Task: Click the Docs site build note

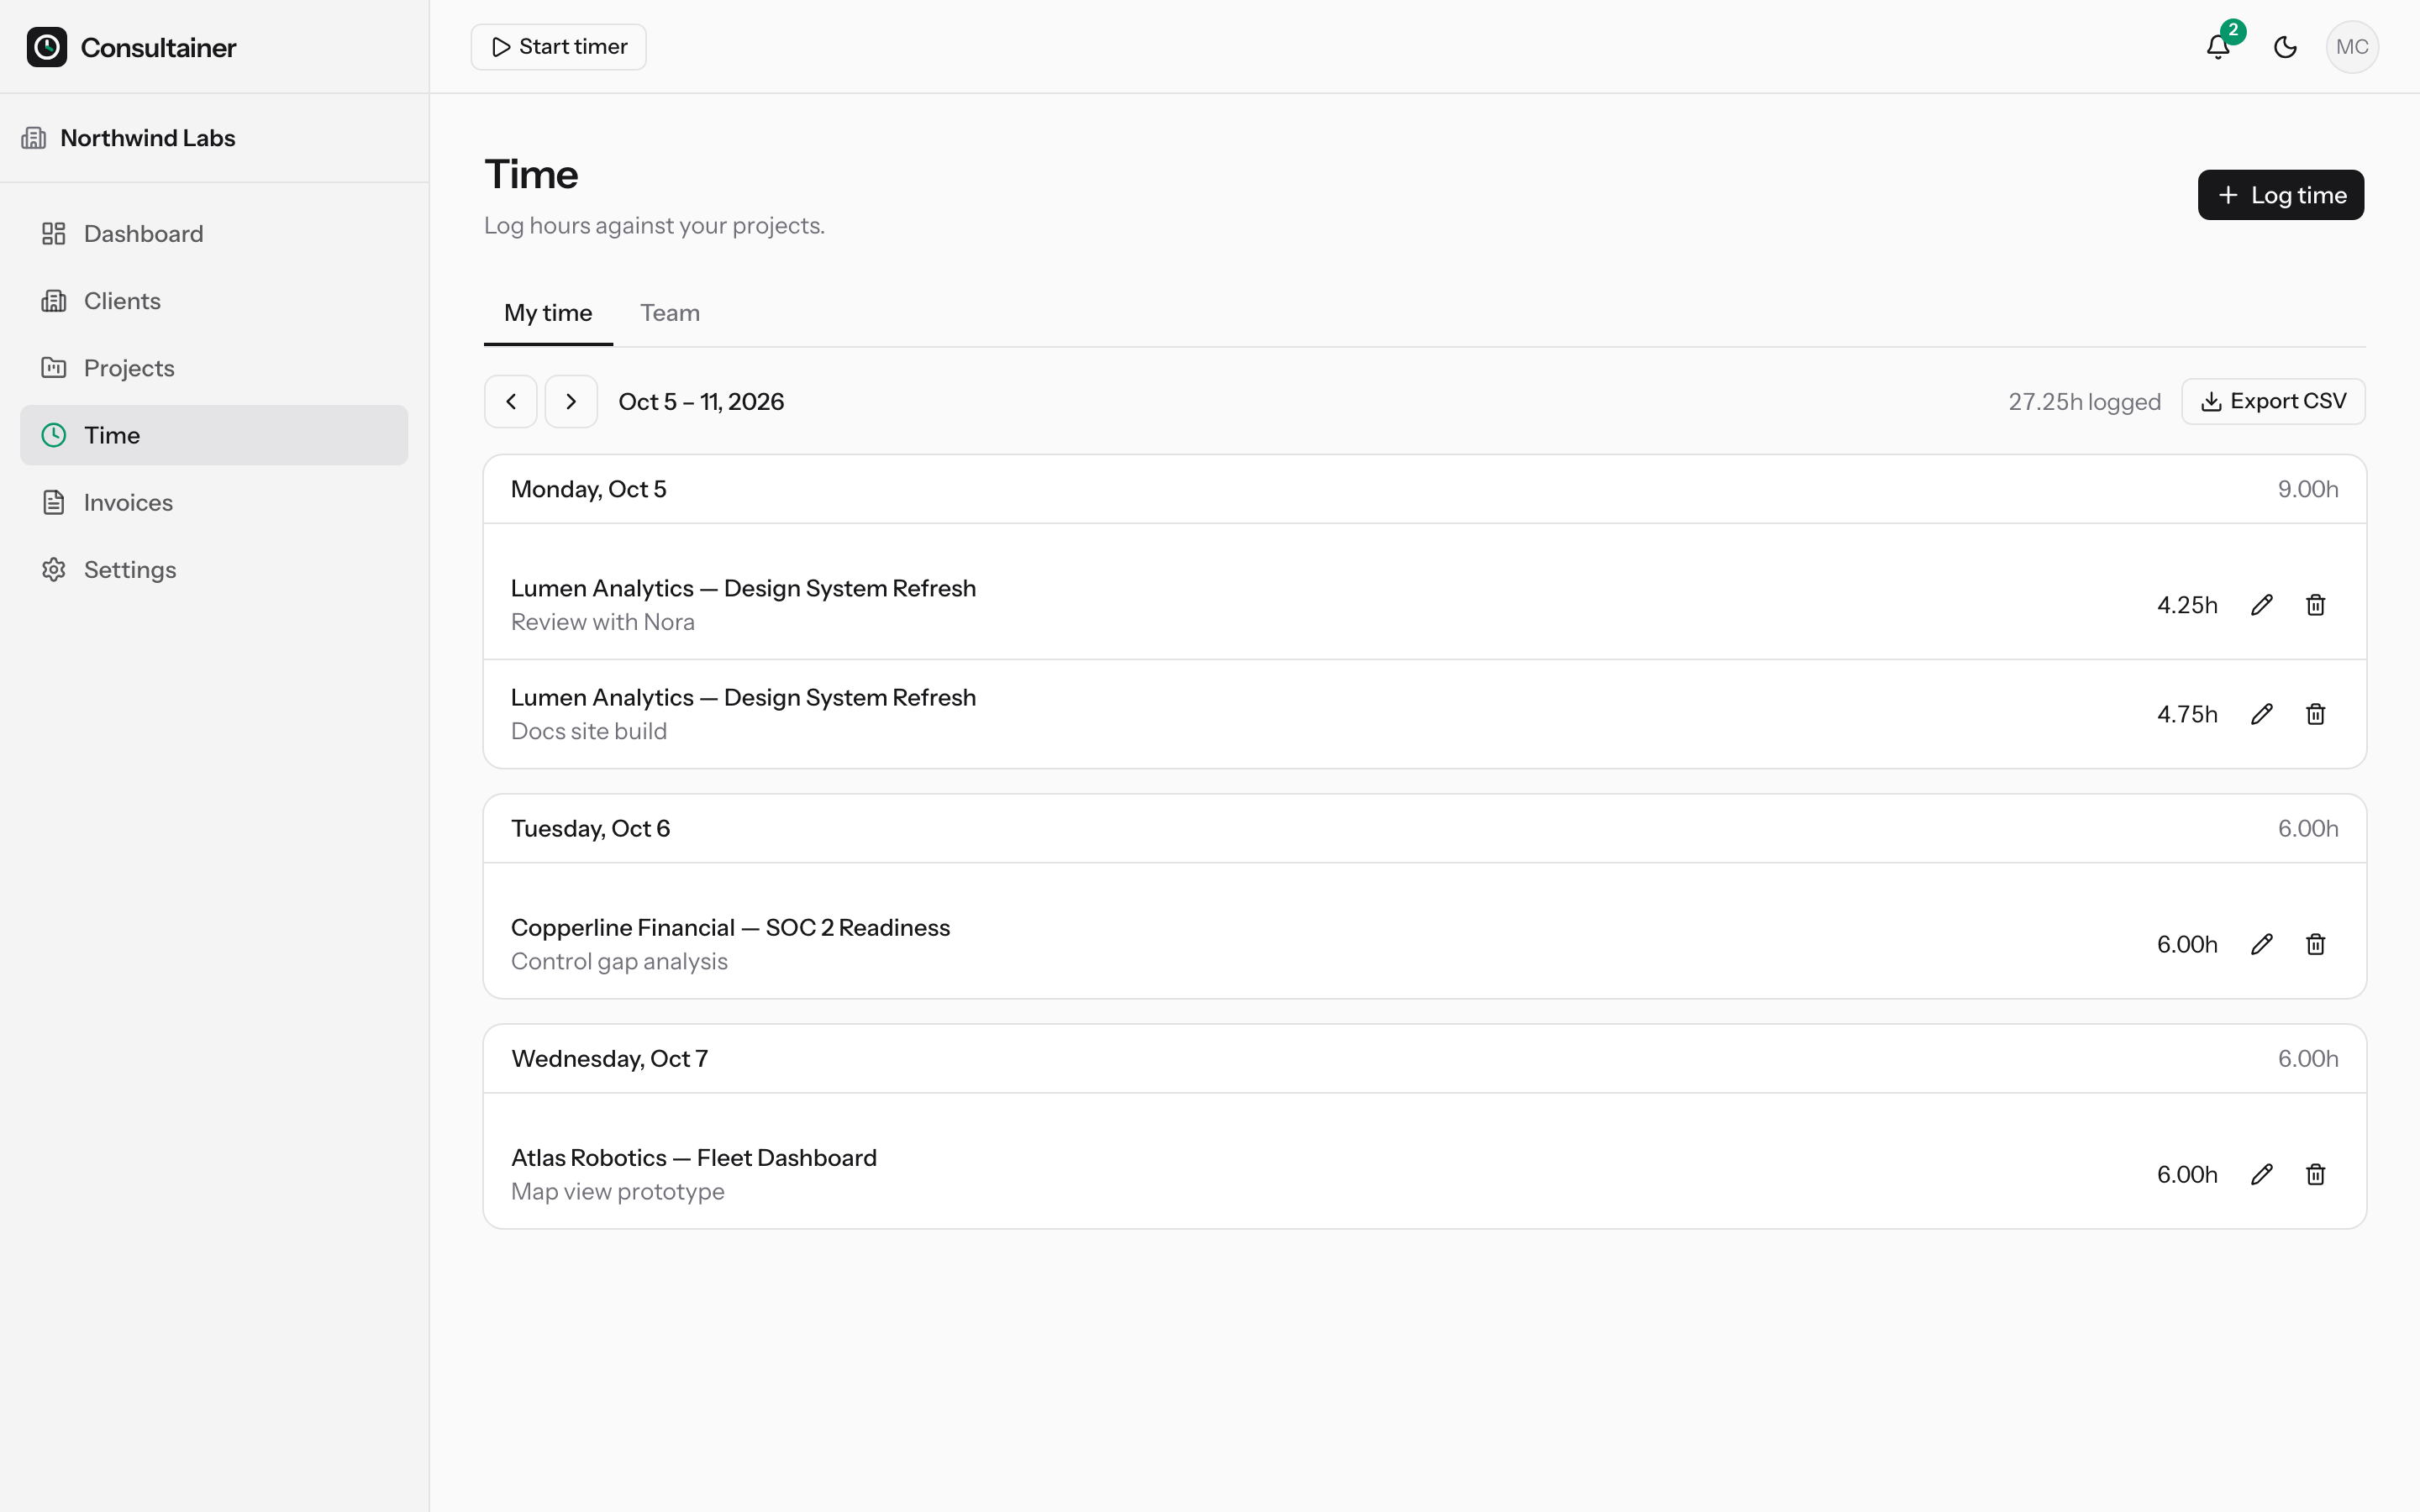Action: (x=588, y=731)
